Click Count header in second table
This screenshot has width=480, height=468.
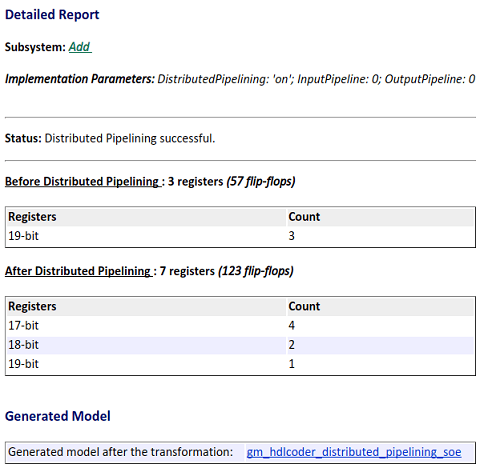(304, 306)
